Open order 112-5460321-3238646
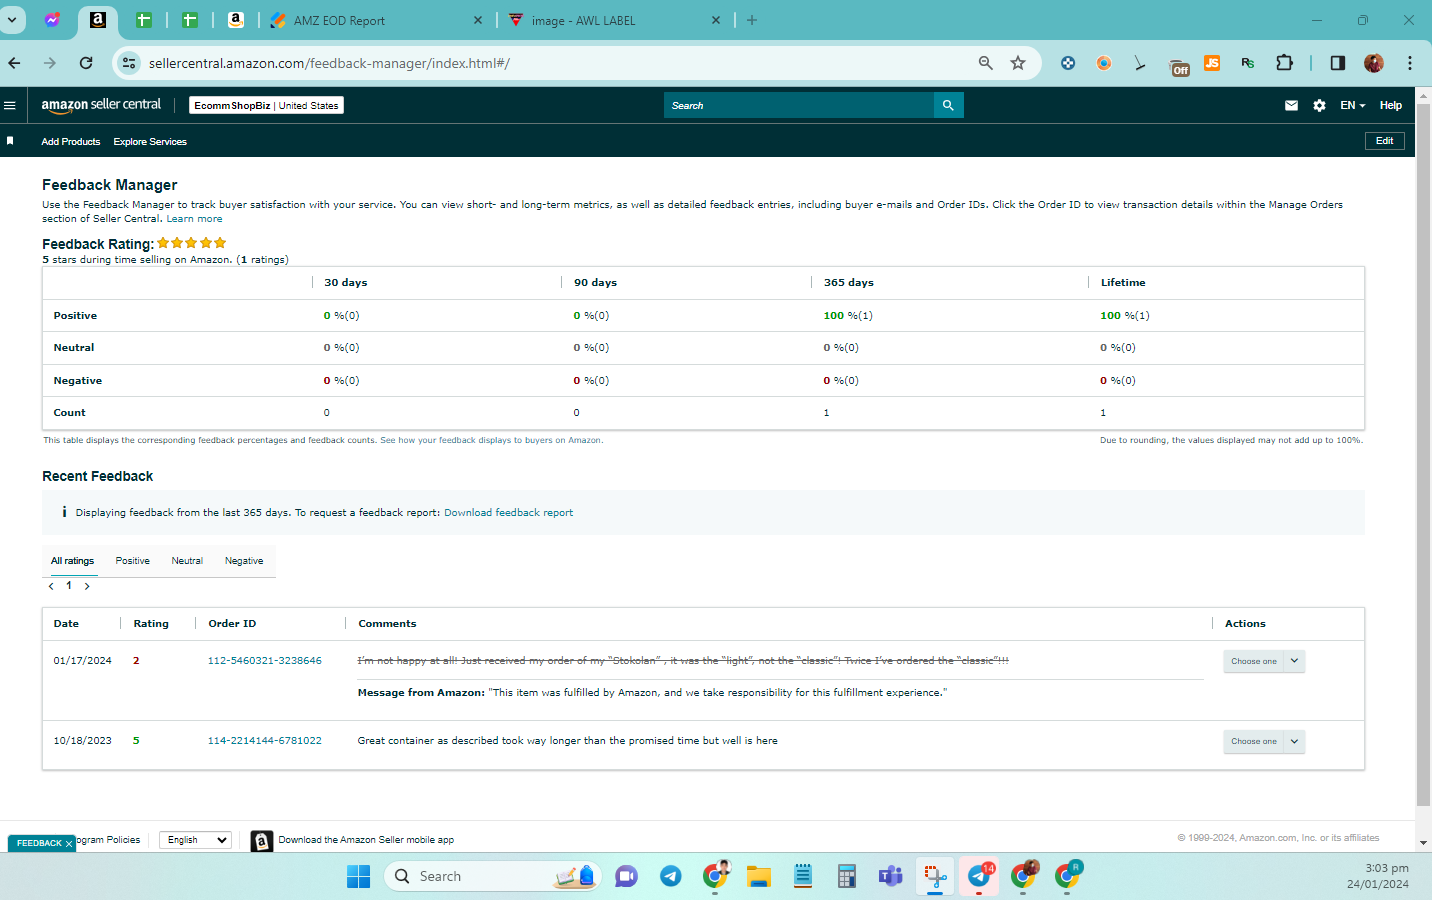Viewport: 1432px width, 900px height. (265, 661)
